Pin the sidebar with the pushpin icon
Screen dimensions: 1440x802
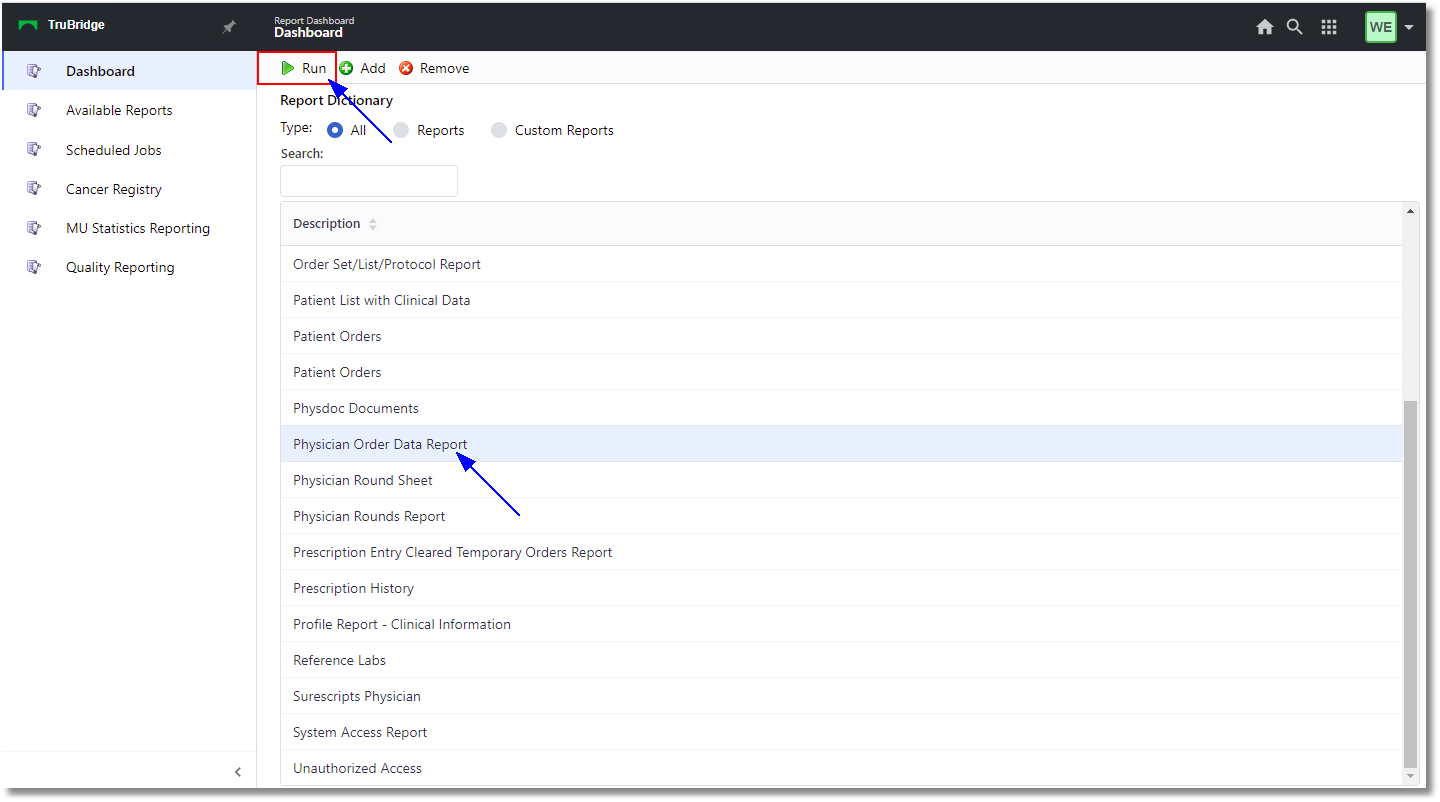point(229,27)
